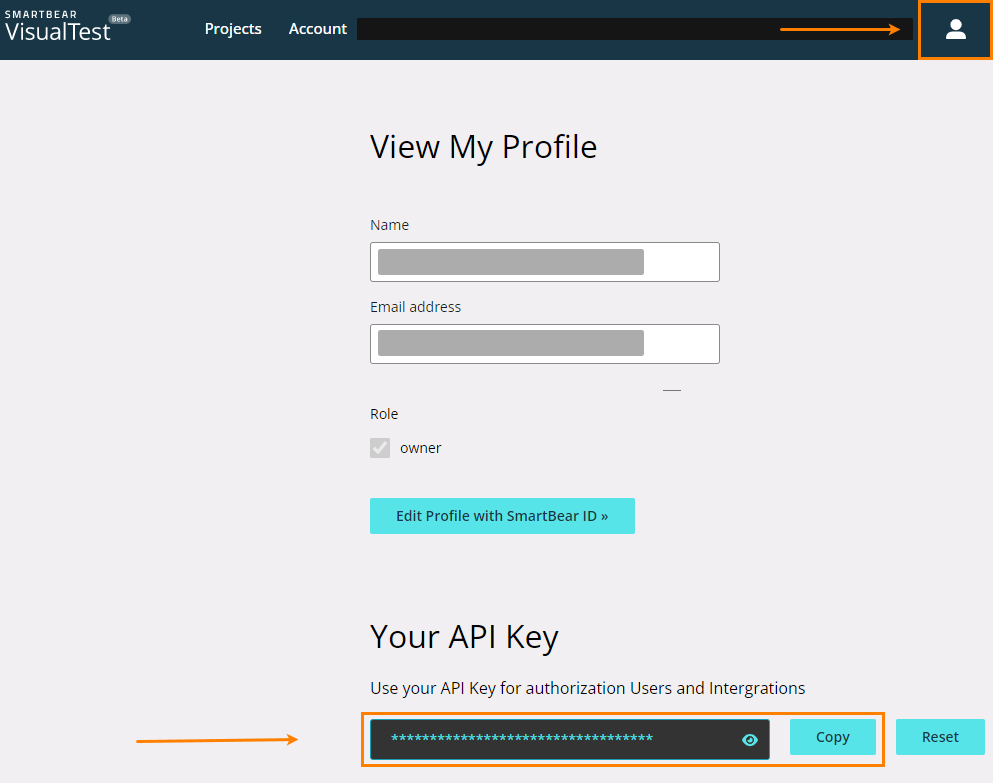Open the Account menu
This screenshot has height=783, width=993.
(317, 29)
